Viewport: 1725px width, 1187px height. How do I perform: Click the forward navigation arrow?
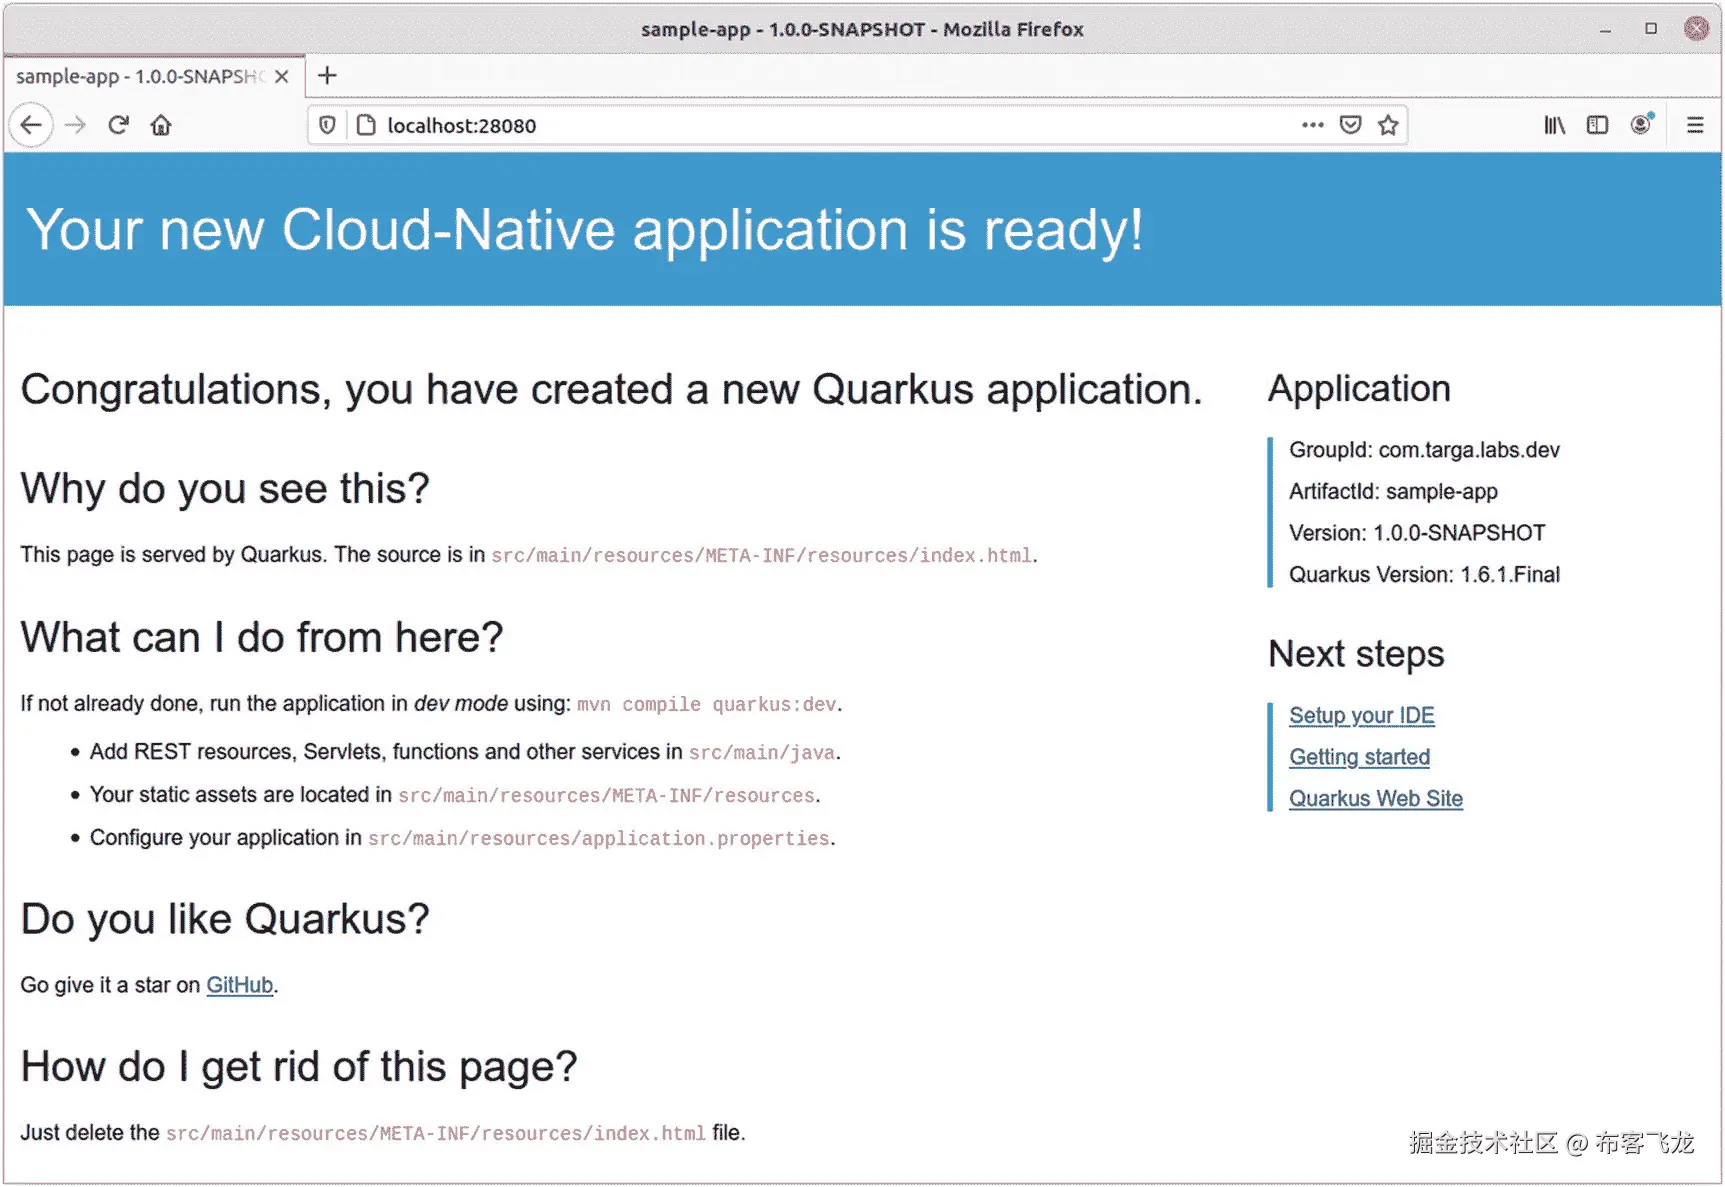tap(75, 125)
